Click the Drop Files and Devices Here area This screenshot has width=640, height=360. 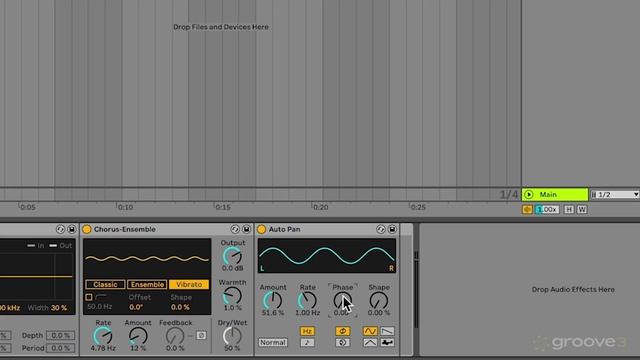(x=221, y=27)
